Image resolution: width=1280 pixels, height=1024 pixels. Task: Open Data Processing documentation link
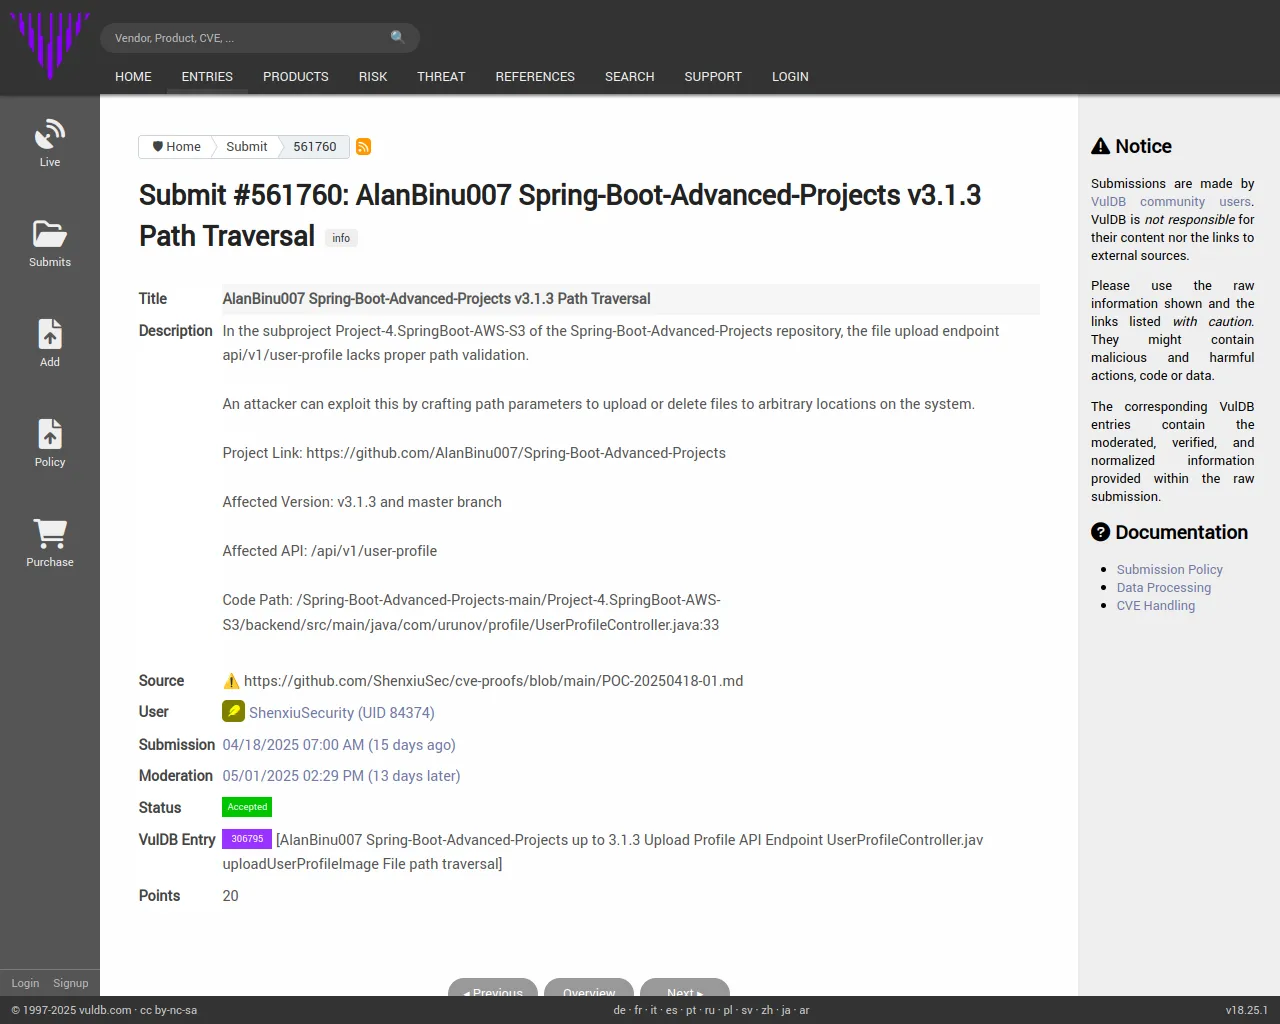tap(1163, 588)
